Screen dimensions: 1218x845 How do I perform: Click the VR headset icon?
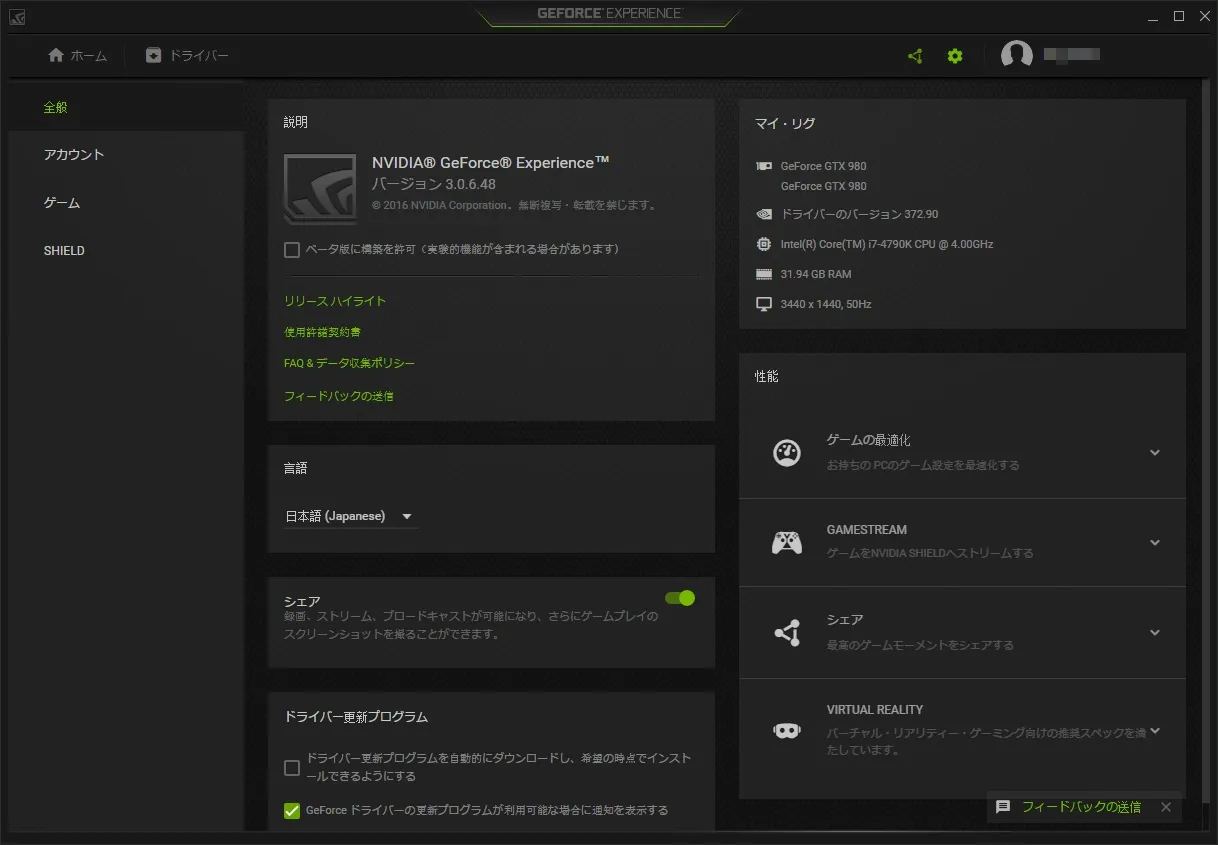787,730
